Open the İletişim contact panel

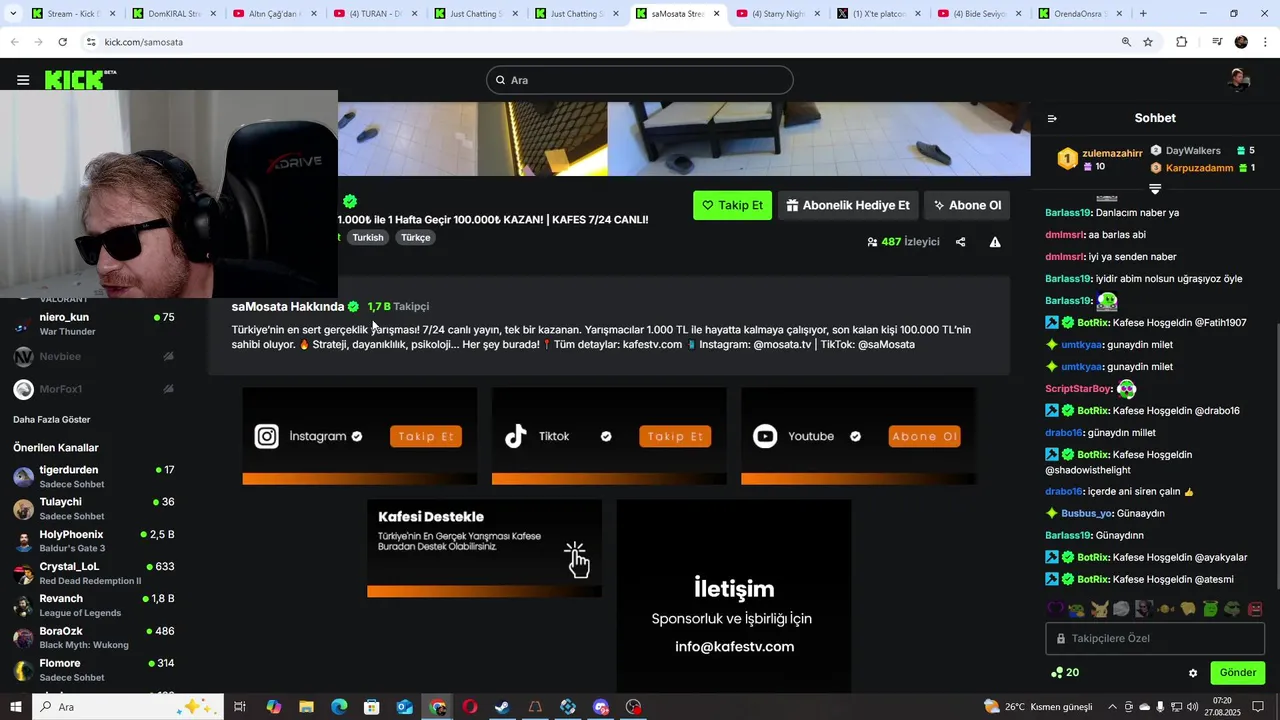[734, 596]
